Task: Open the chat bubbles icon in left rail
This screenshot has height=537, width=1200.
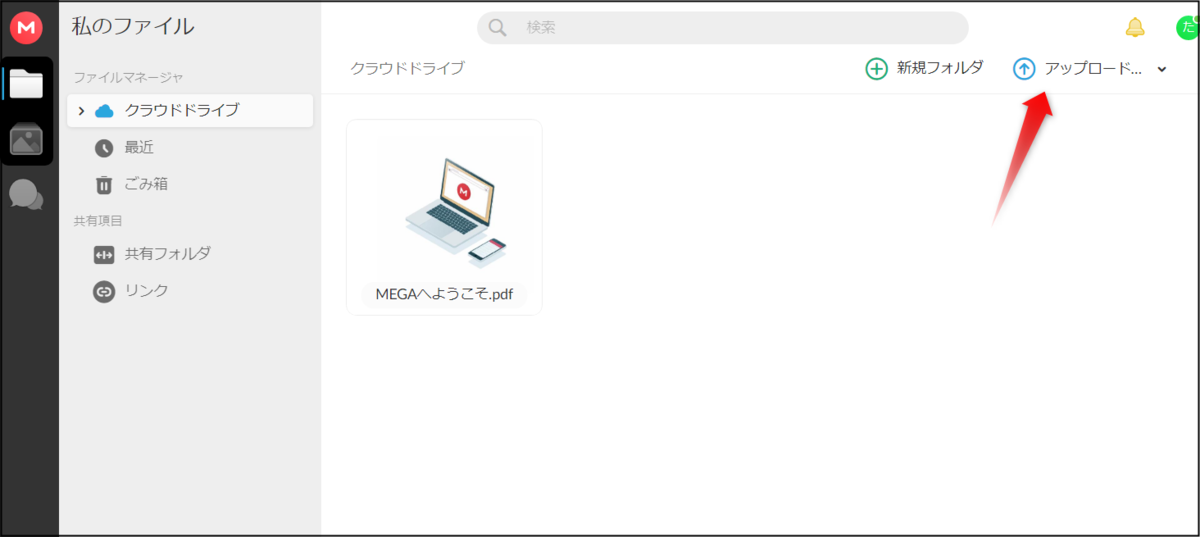Action: [26, 194]
